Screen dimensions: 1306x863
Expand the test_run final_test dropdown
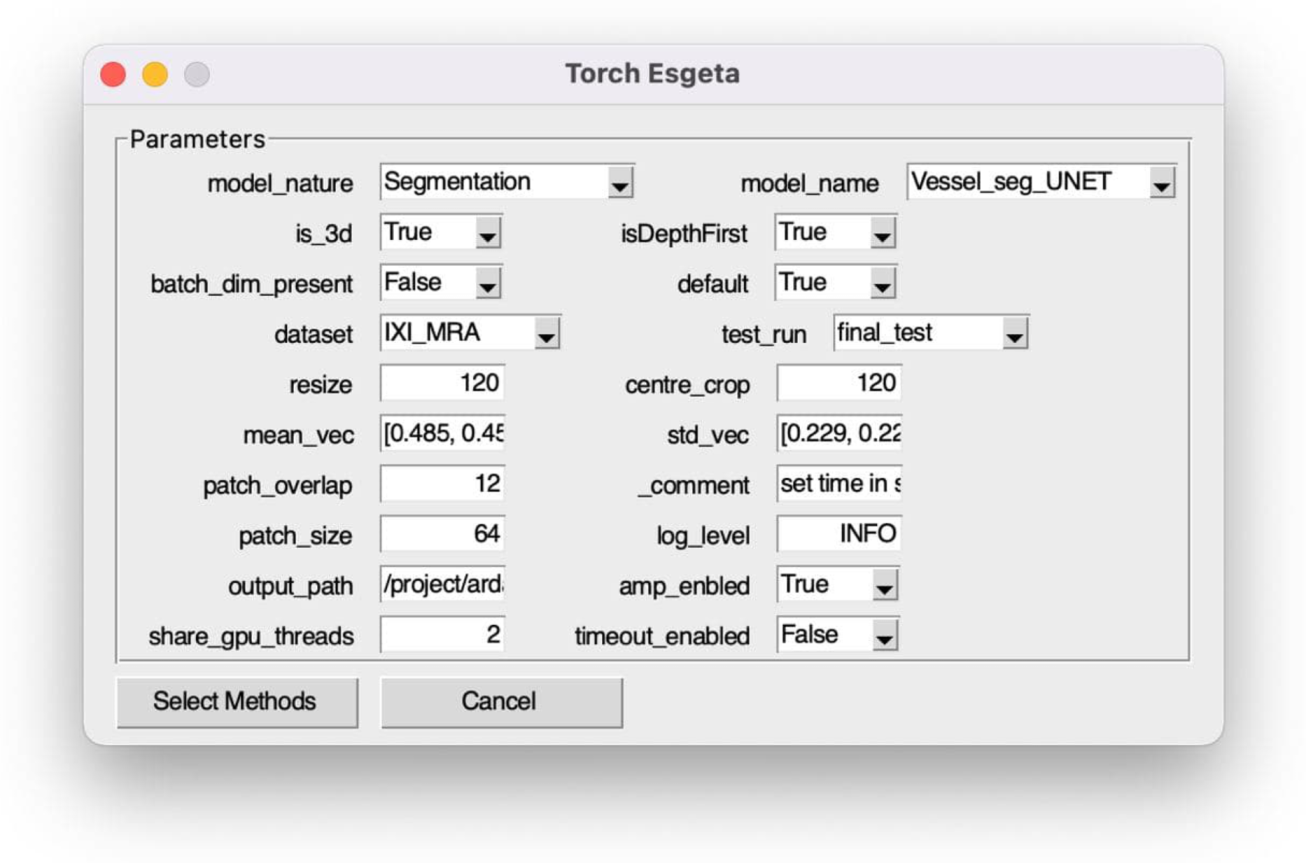(x=930, y=333)
